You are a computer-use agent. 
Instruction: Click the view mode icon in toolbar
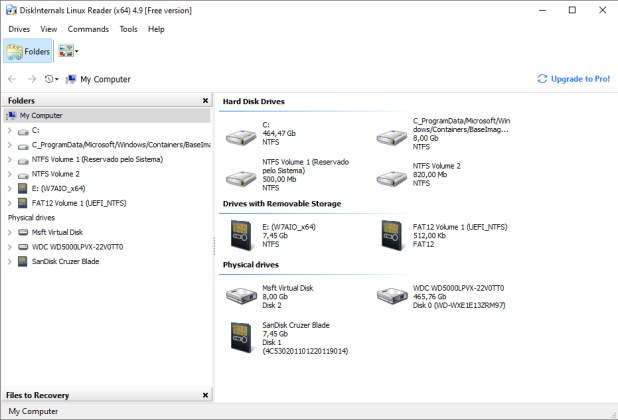click(x=66, y=51)
